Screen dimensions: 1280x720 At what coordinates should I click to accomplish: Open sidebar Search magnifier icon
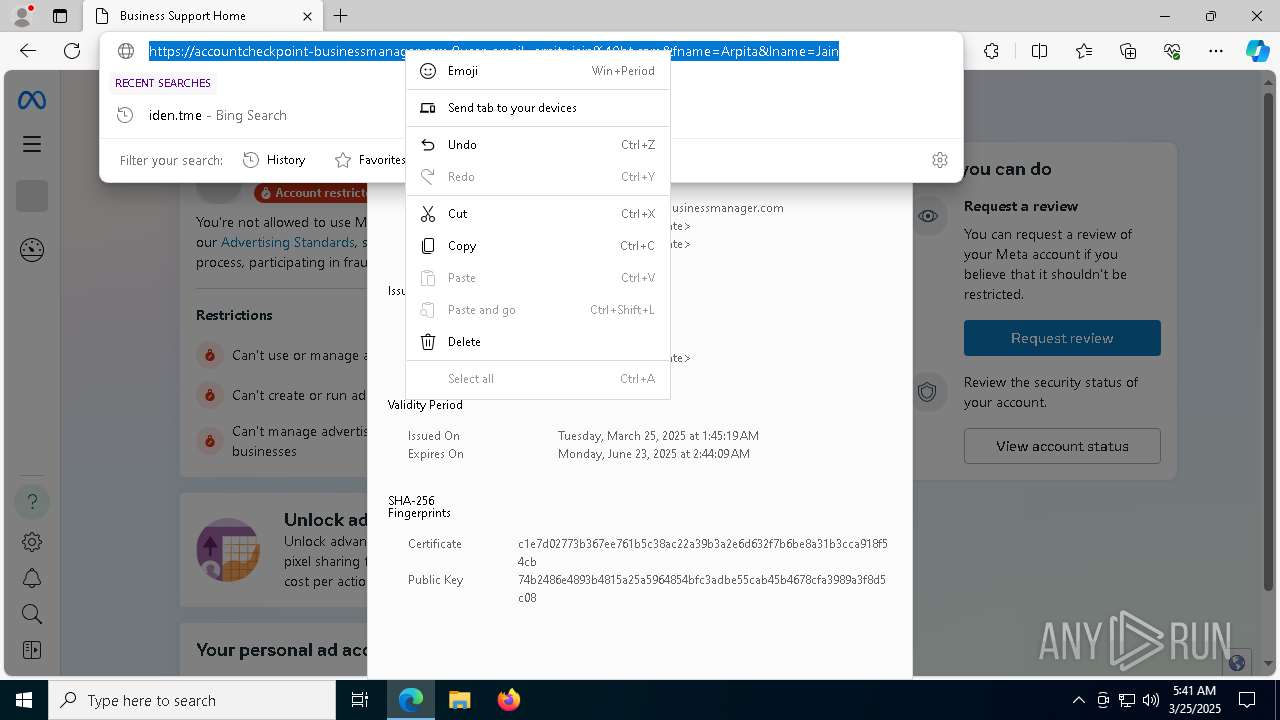(32, 614)
